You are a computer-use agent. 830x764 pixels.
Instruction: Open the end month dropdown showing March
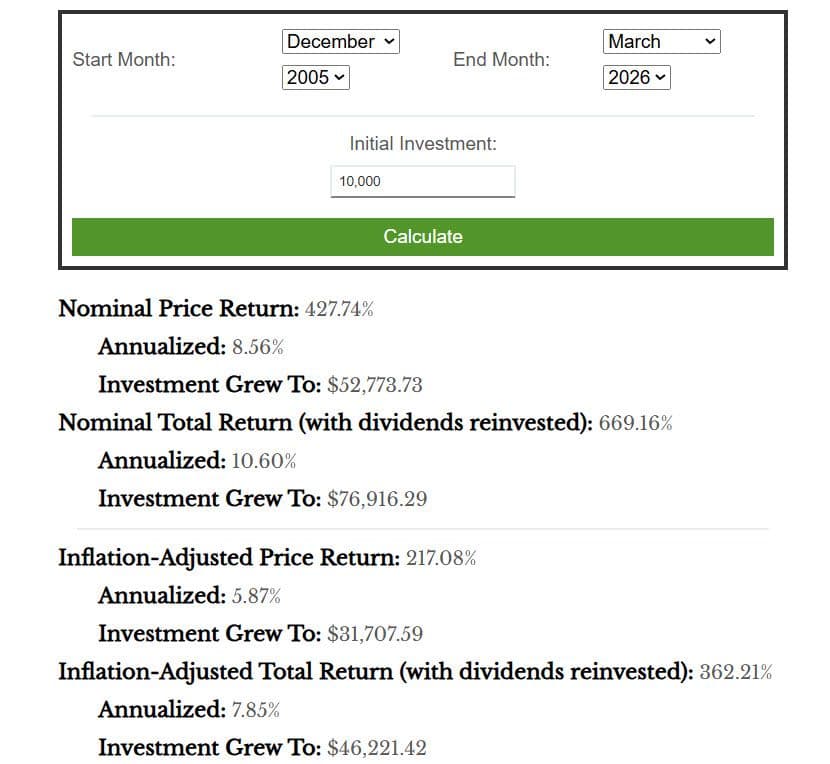[x=661, y=41]
